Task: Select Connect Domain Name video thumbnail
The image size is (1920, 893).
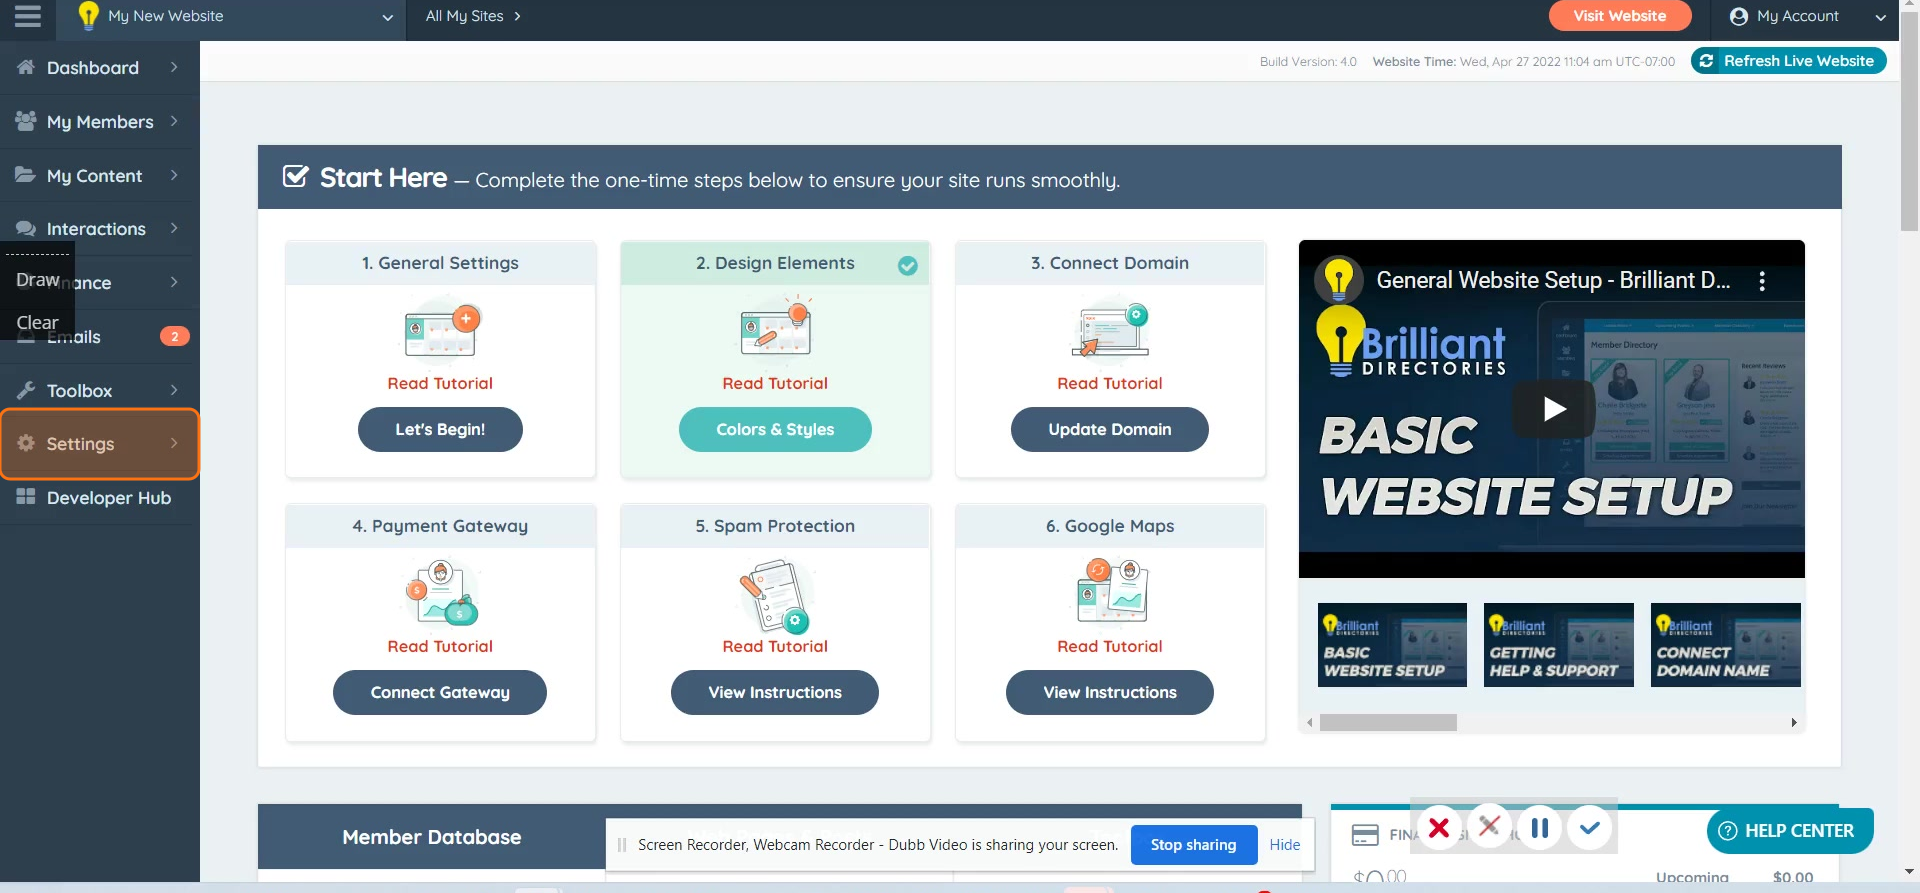Action: click(1726, 645)
